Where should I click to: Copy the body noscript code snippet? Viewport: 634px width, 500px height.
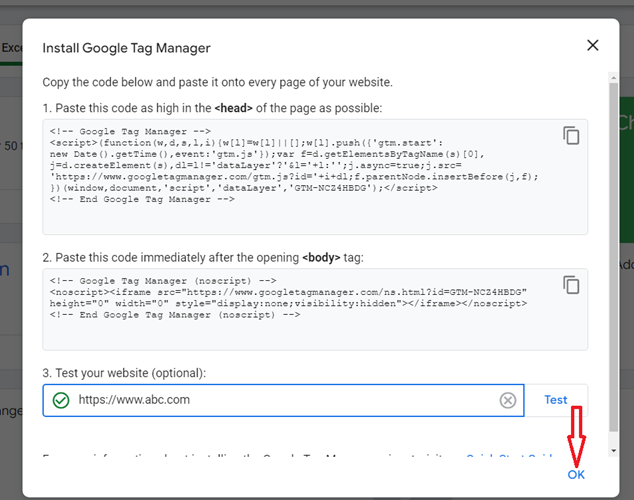point(571,285)
